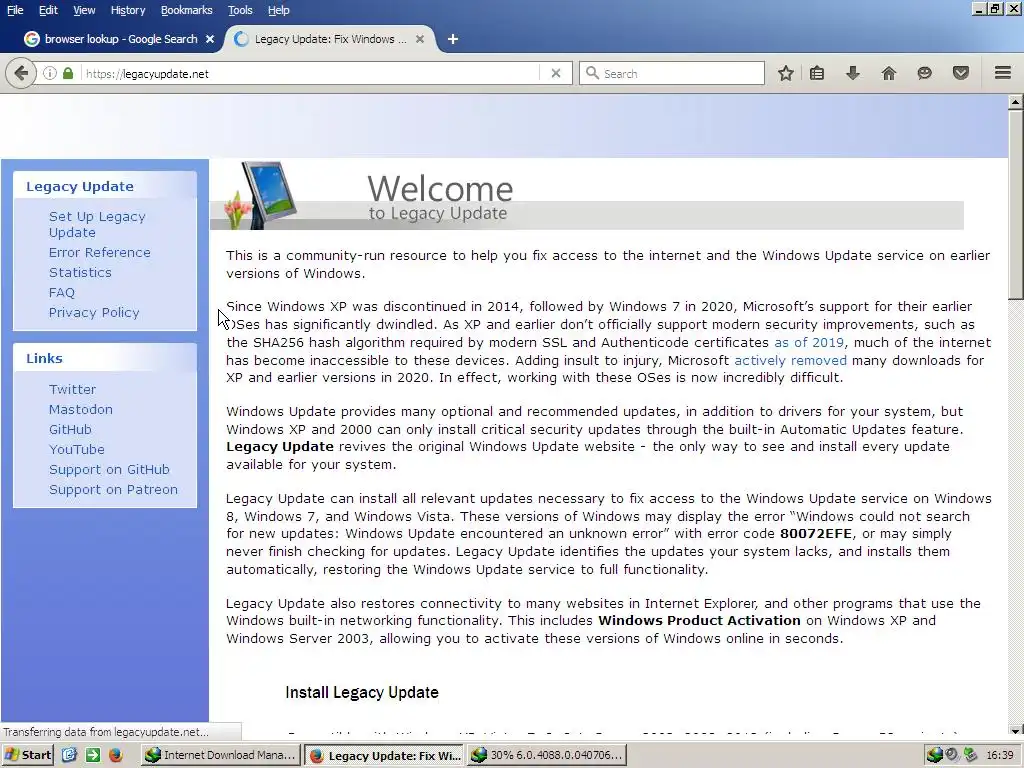Switch to the 30% download taskbar button

pyautogui.click(x=547, y=755)
